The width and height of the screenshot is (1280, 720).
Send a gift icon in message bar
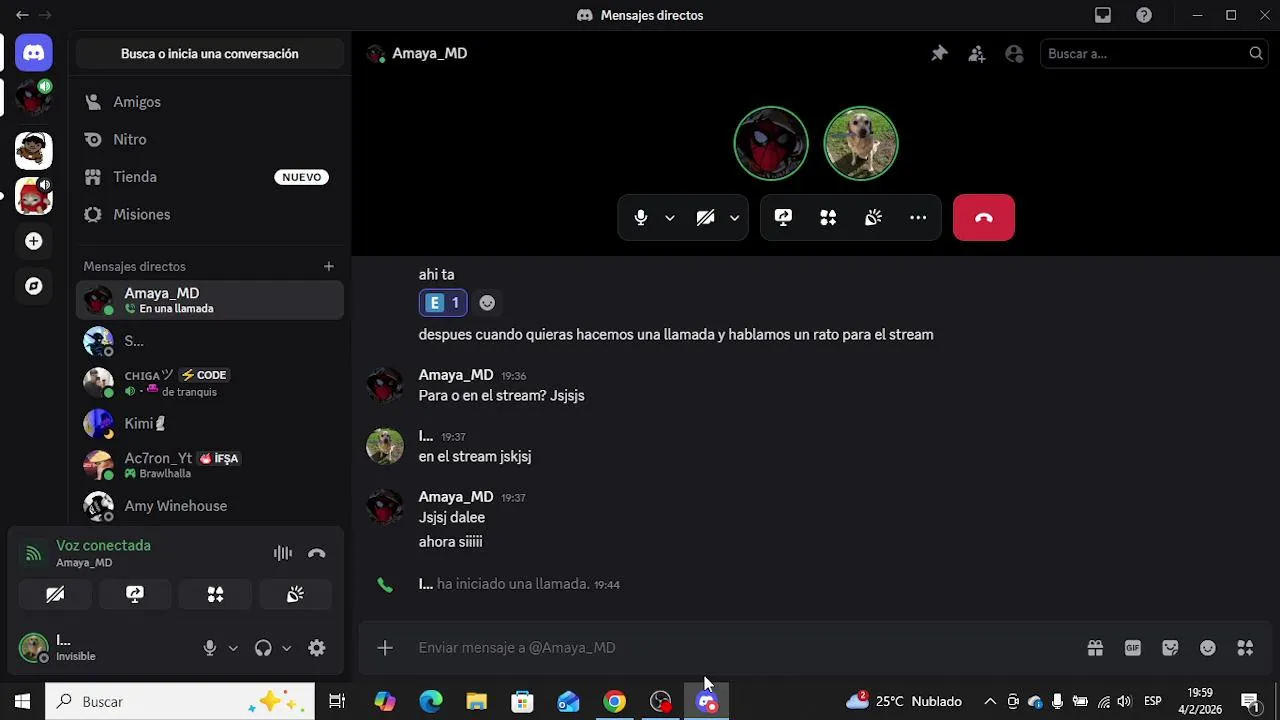click(1095, 648)
